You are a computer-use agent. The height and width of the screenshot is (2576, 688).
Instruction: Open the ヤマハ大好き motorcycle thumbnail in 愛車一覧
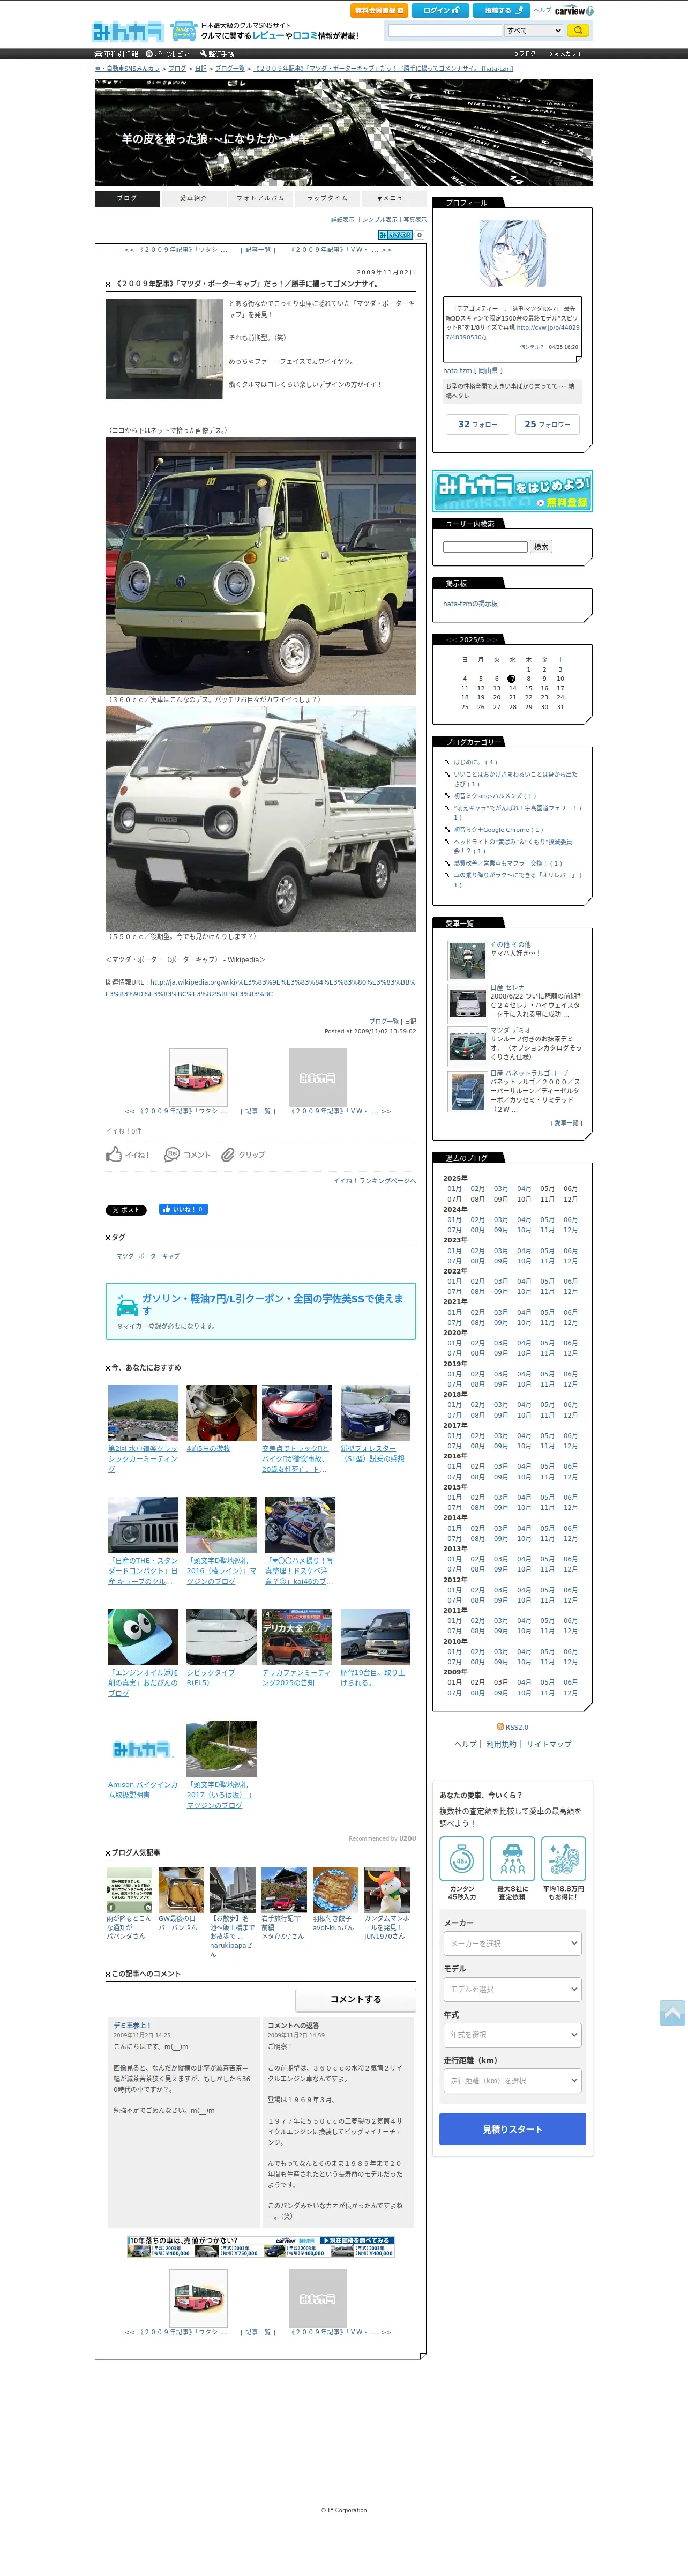[467, 961]
